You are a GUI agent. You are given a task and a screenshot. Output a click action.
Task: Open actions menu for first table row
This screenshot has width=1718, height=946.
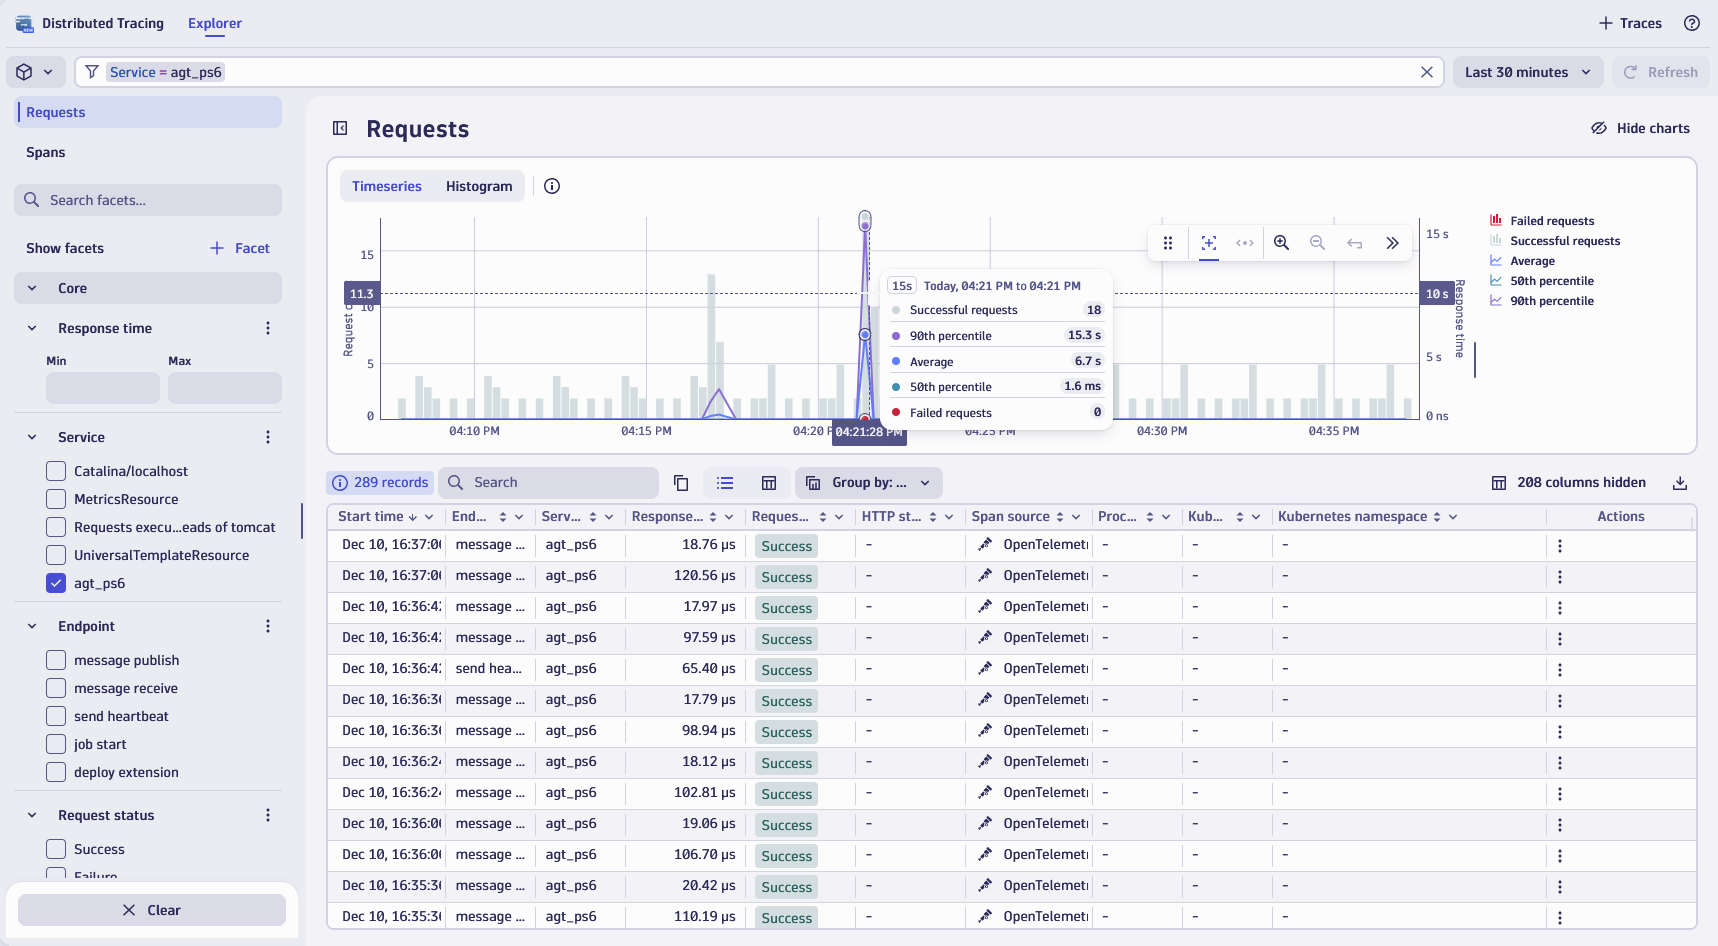coord(1560,546)
